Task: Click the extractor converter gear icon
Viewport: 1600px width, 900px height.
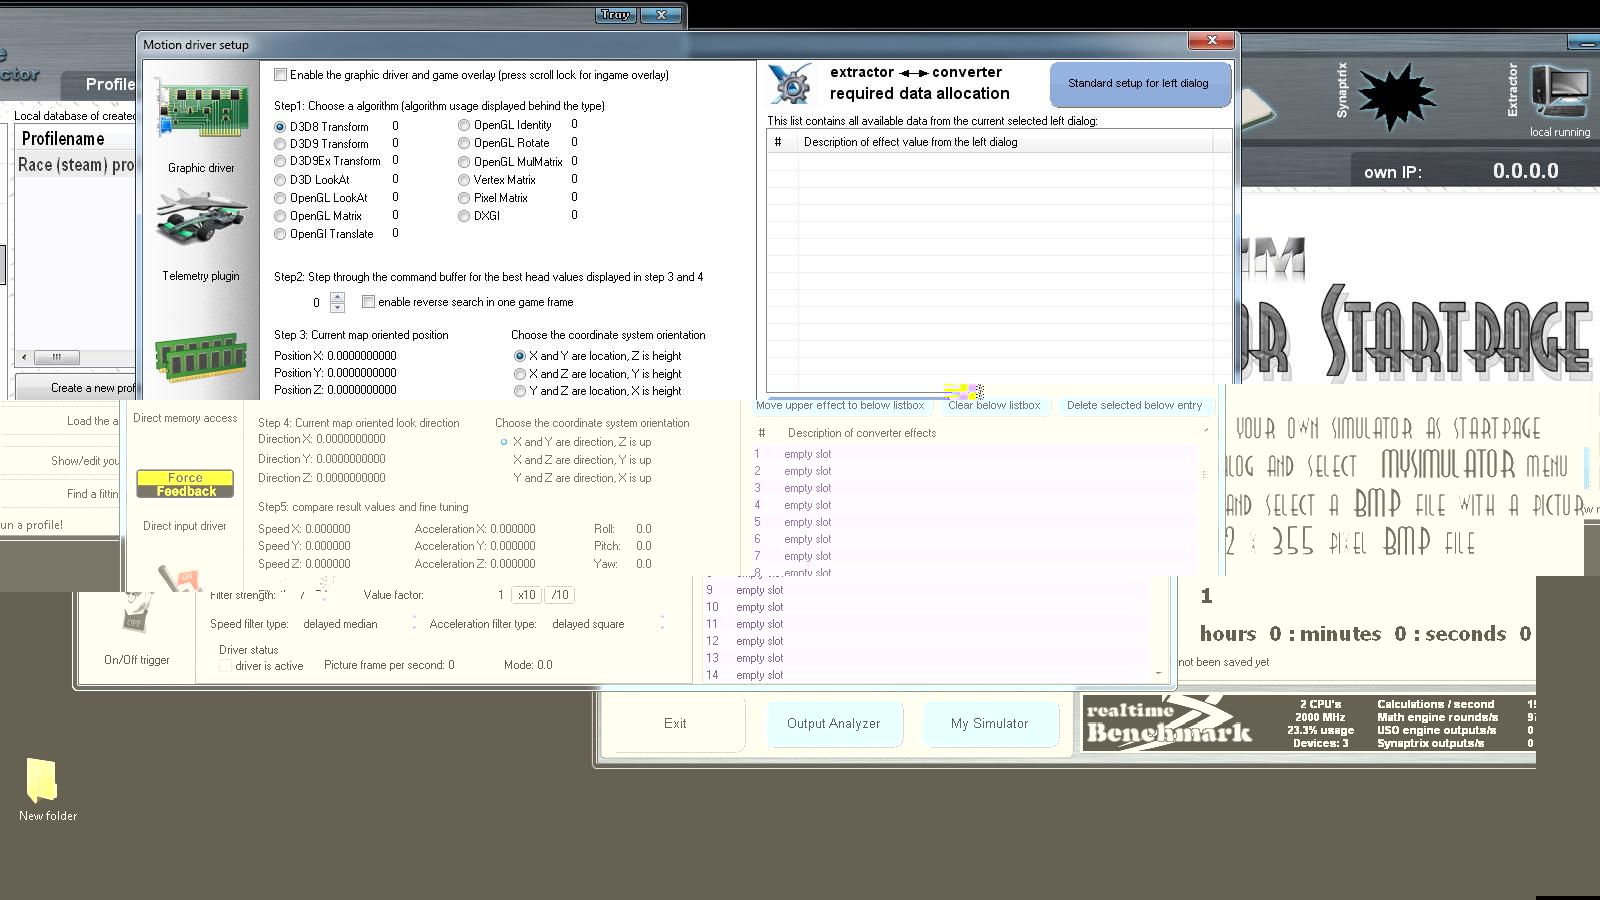Action: pos(791,84)
